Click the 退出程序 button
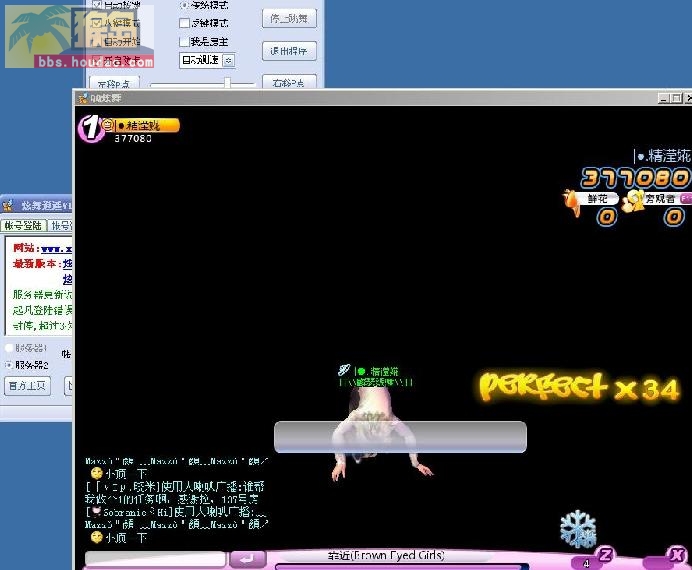 pyautogui.click(x=289, y=51)
